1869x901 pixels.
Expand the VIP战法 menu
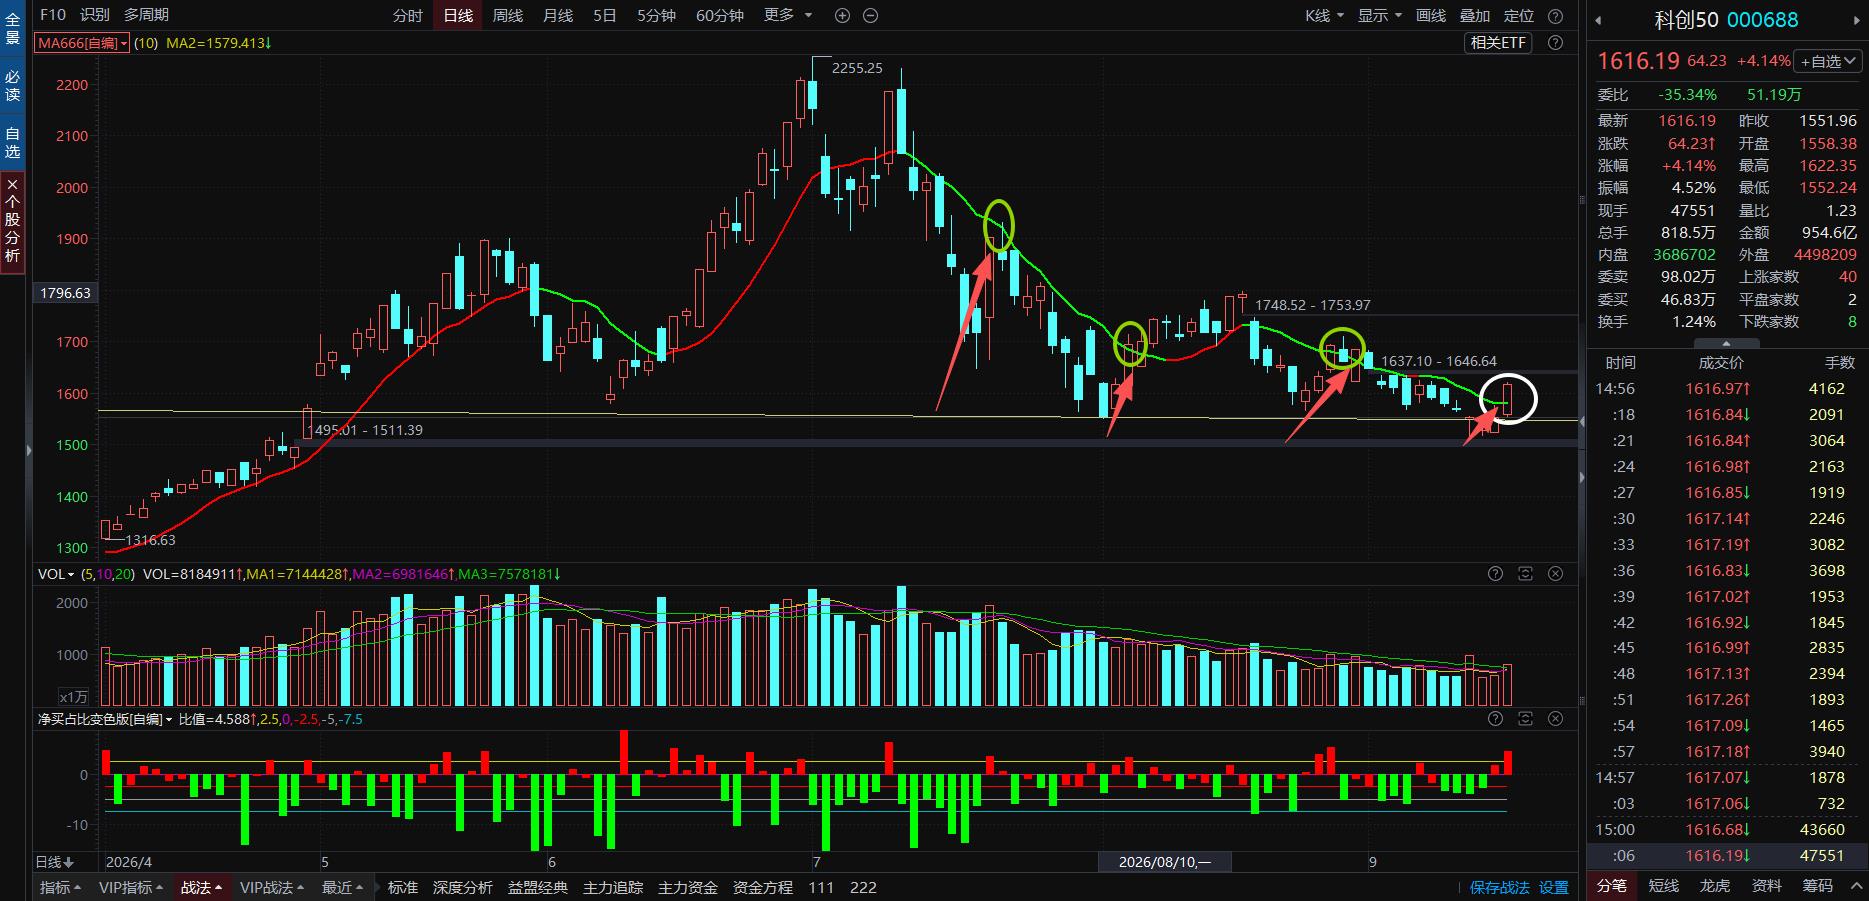[273, 888]
